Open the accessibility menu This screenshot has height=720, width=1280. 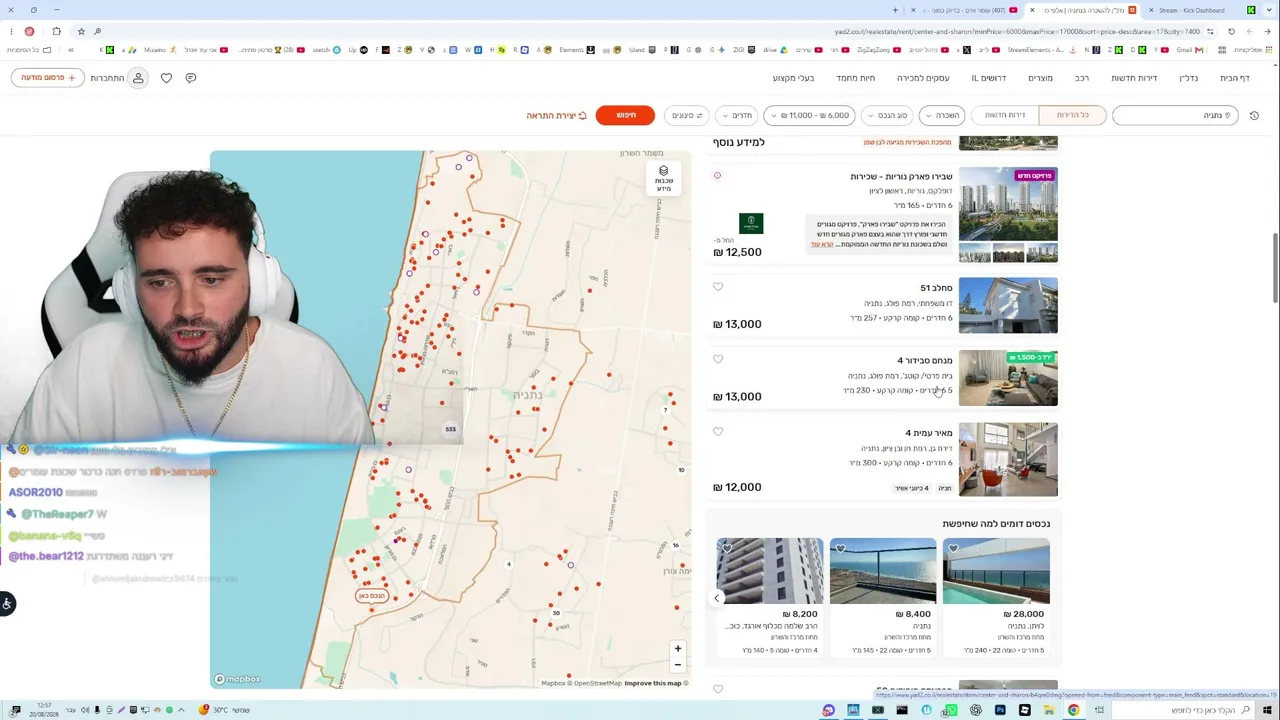[x=7, y=603]
